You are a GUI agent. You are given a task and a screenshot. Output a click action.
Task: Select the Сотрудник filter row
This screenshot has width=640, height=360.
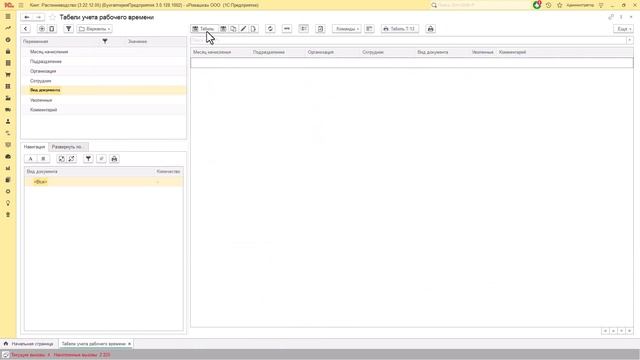(x=104, y=81)
